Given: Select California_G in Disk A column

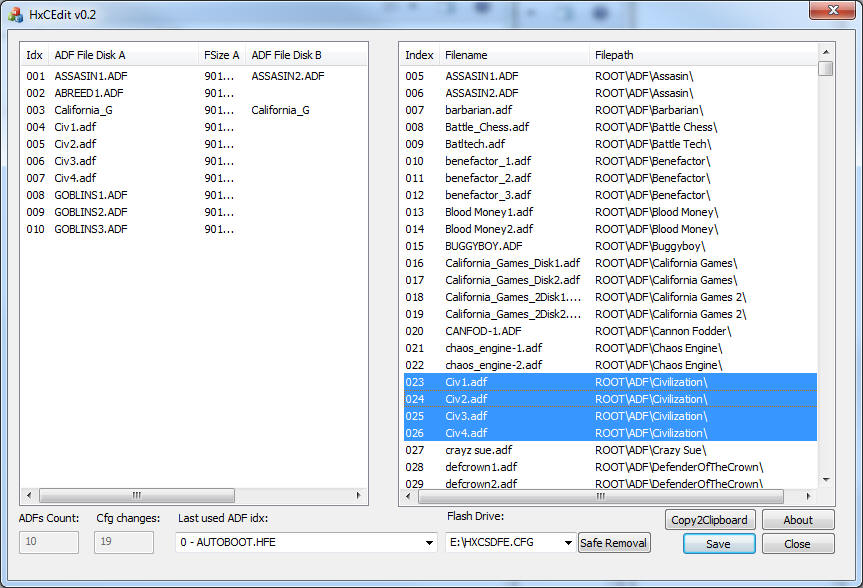Looking at the screenshot, I should (83, 110).
